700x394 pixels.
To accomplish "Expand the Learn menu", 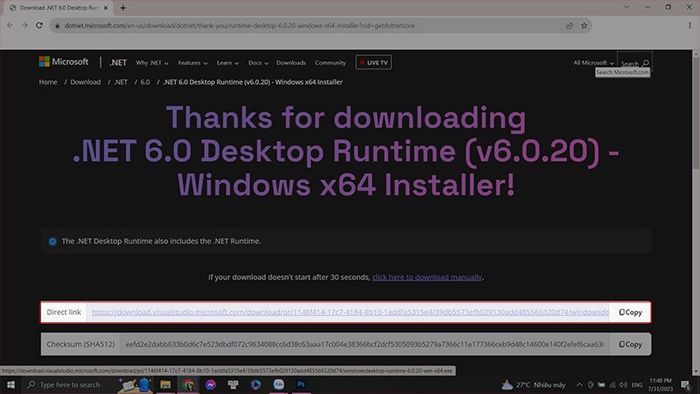I will (228, 63).
